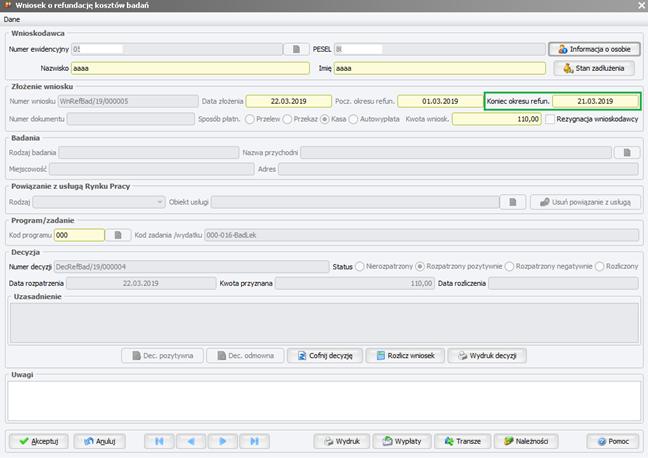The image size is (648, 458).
Task: Click Kod zadania field 000-016-BadLek
Action: [x=422, y=235]
